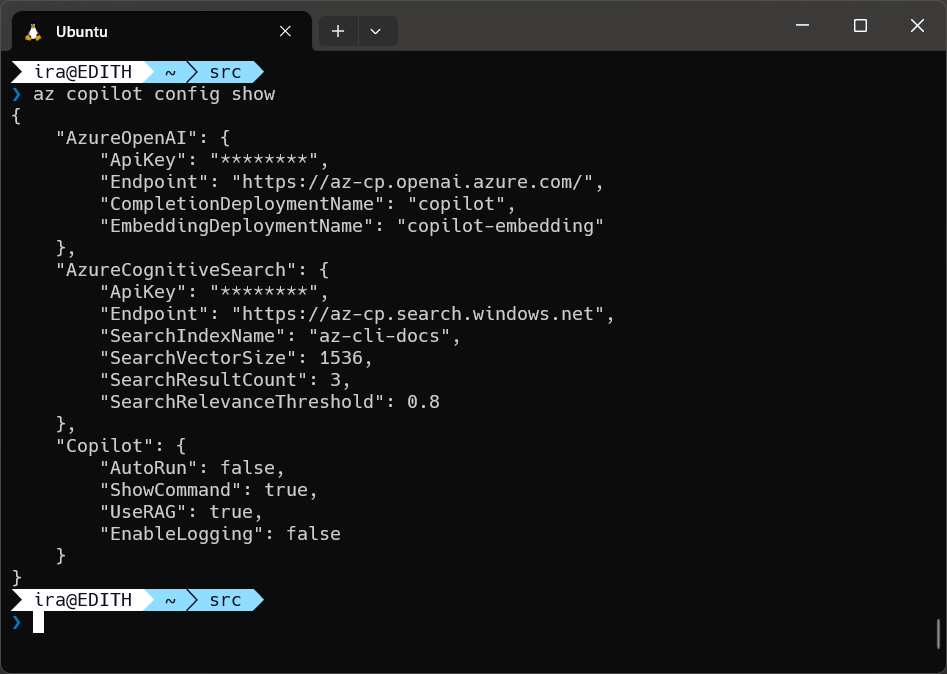Click the "CompletionDeploymentName" key
The height and width of the screenshot is (674, 947).
242,204
